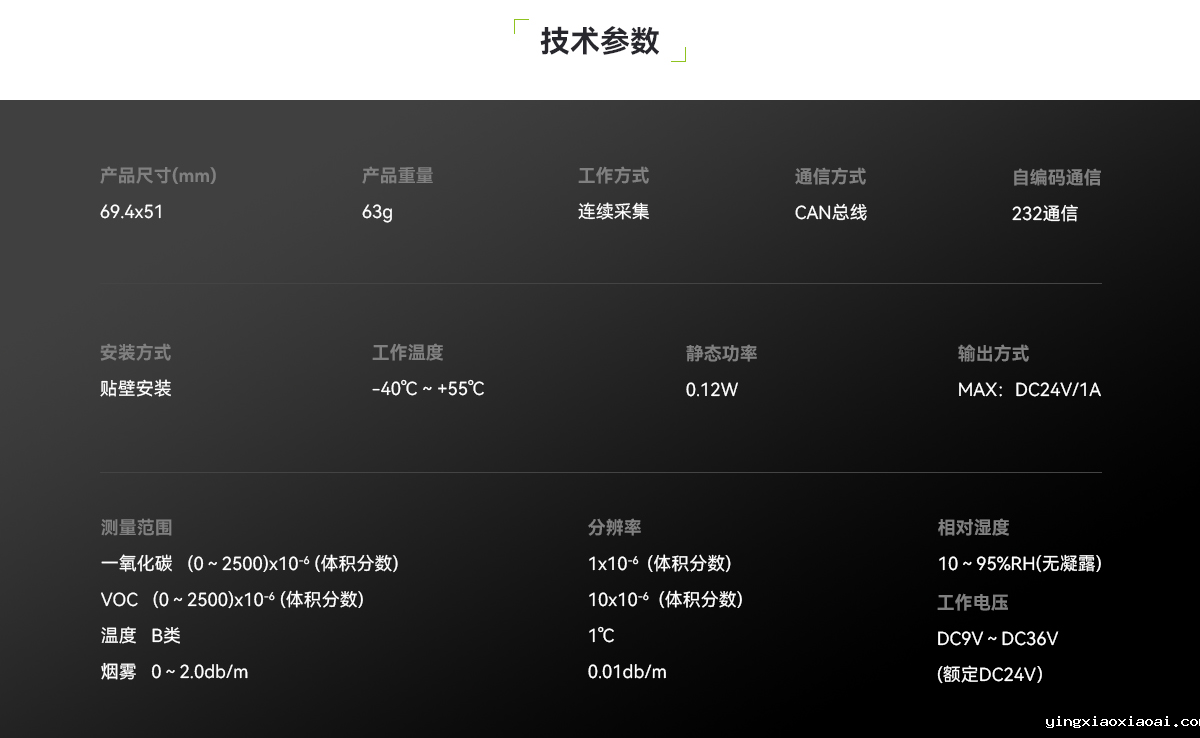
Task: Select the MAX：DC24V/1A output value
Action: (x=1029, y=390)
